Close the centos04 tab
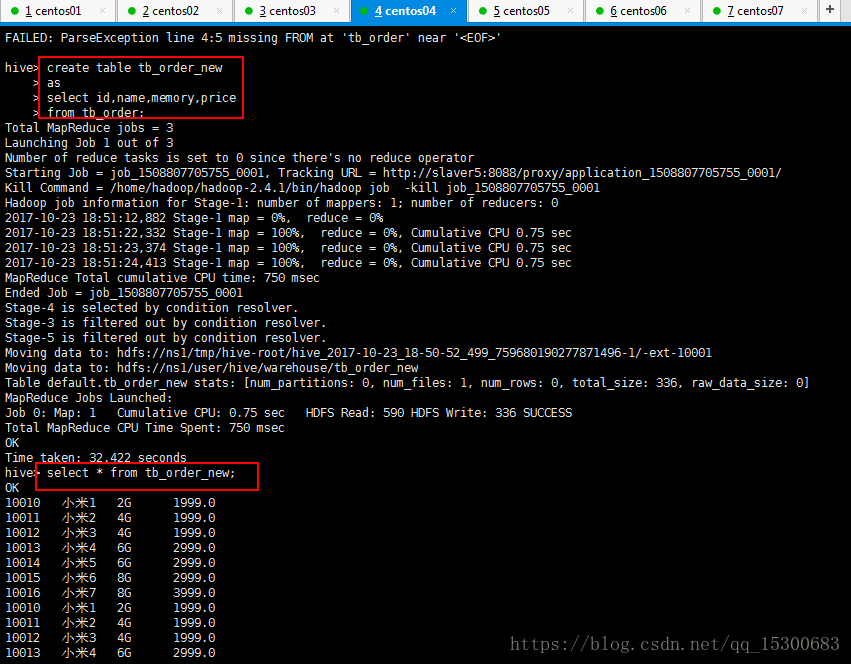 (x=453, y=11)
